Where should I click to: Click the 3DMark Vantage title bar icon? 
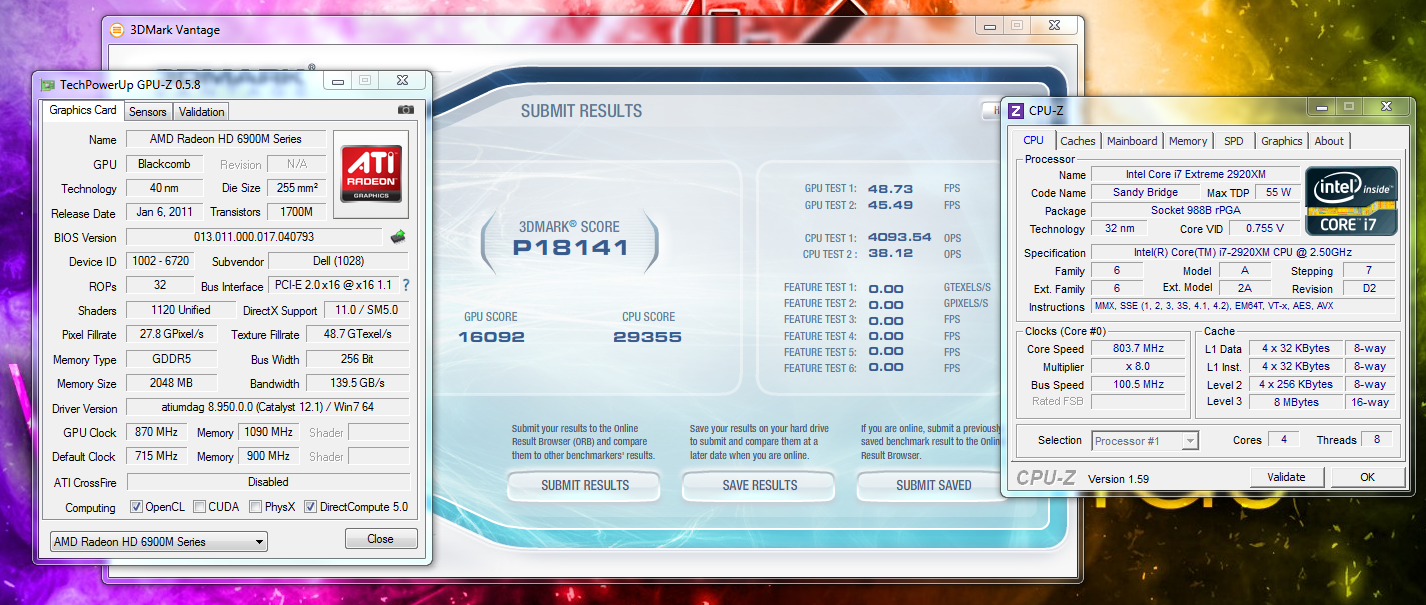pyautogui.click(x=117, y=30)
